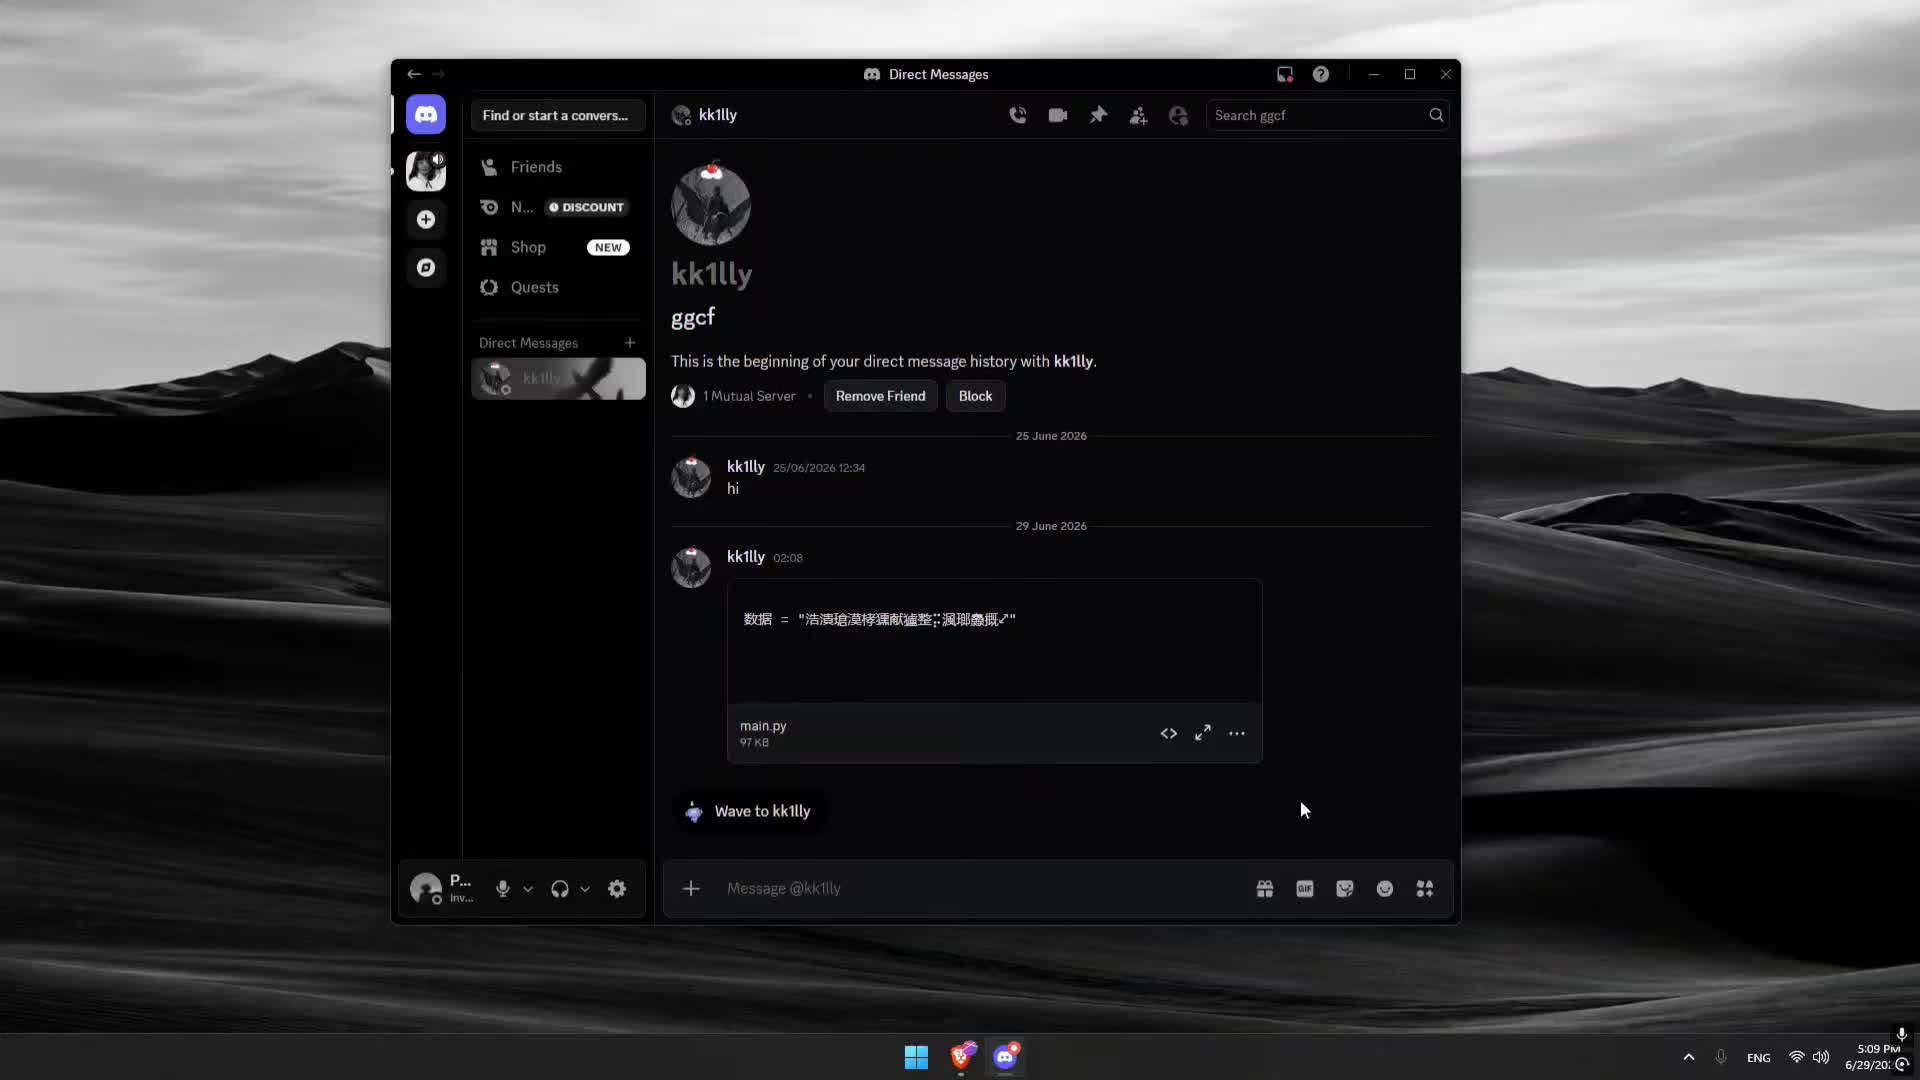Open the emoji picker
The height and width of the screenshot is (1080, 1920).
[1385, 888]
